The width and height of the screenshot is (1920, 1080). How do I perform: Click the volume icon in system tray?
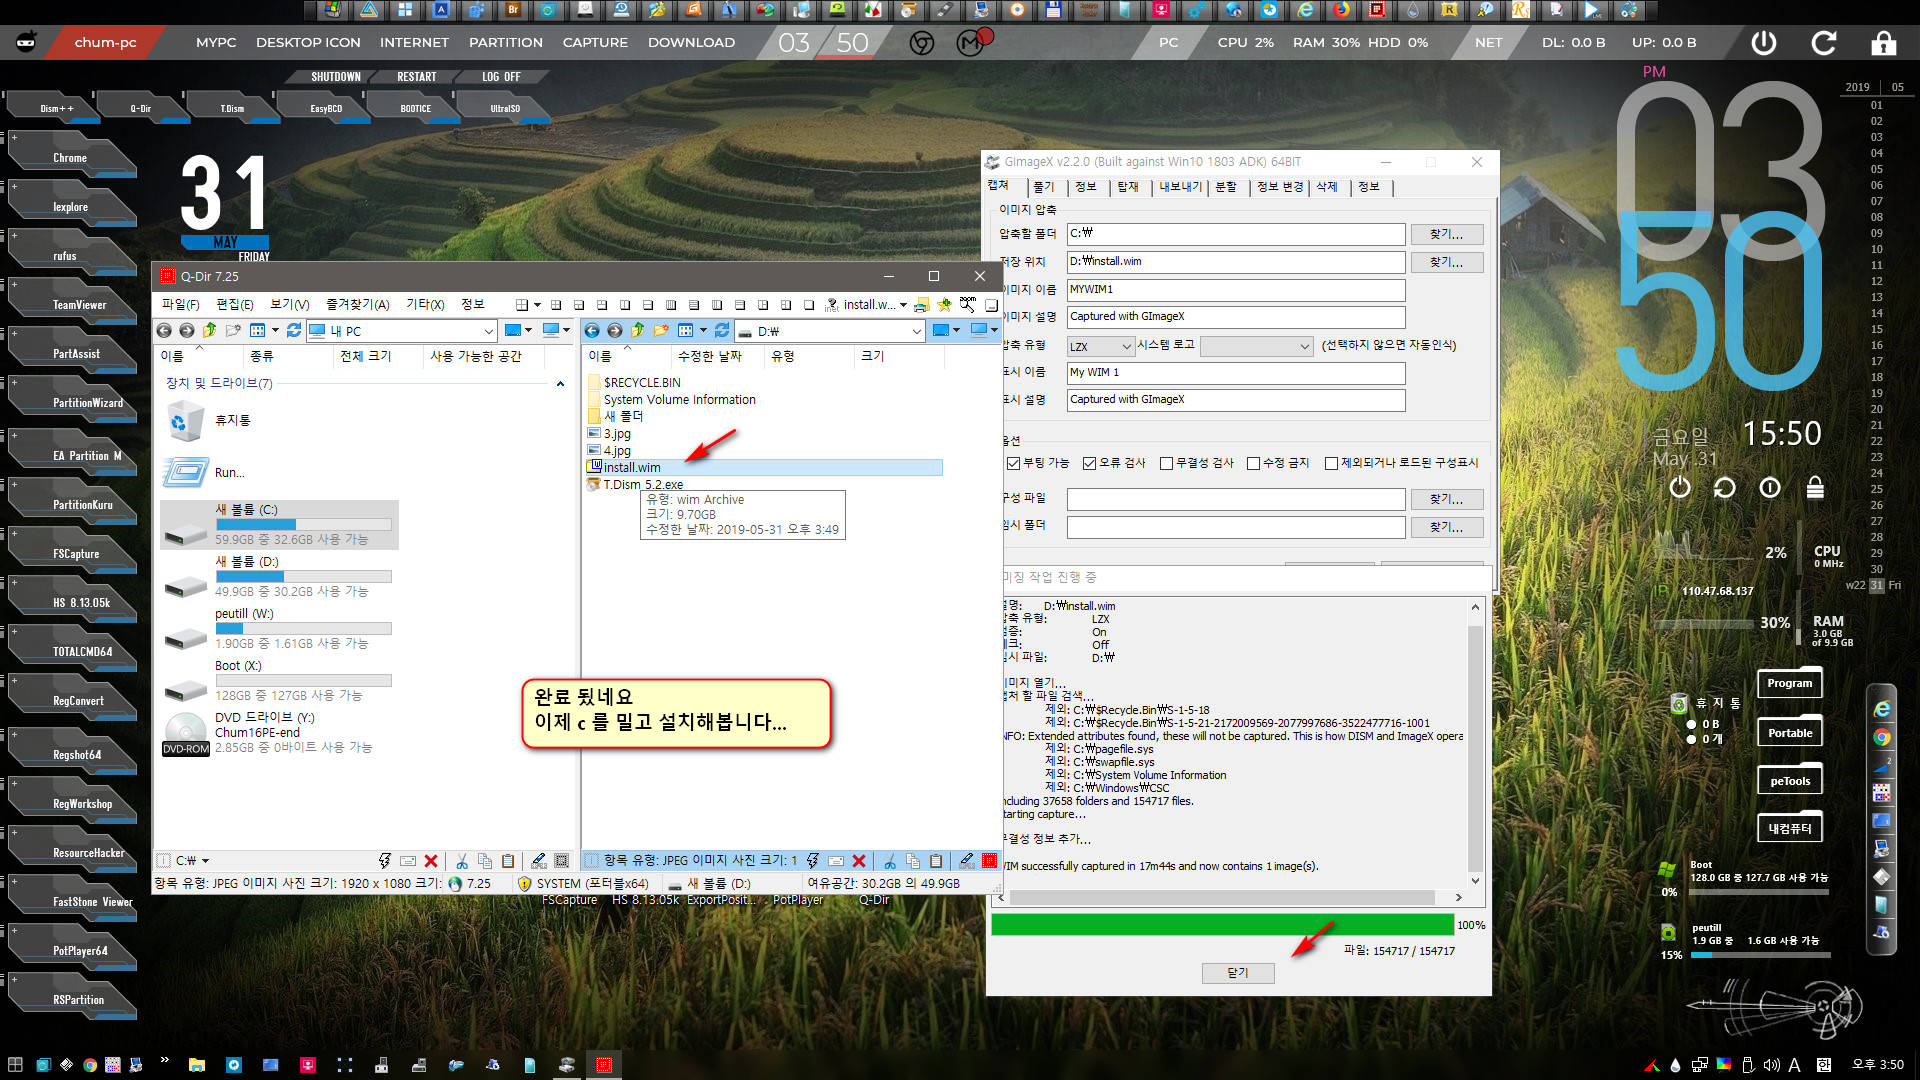click(1772, 1065)
